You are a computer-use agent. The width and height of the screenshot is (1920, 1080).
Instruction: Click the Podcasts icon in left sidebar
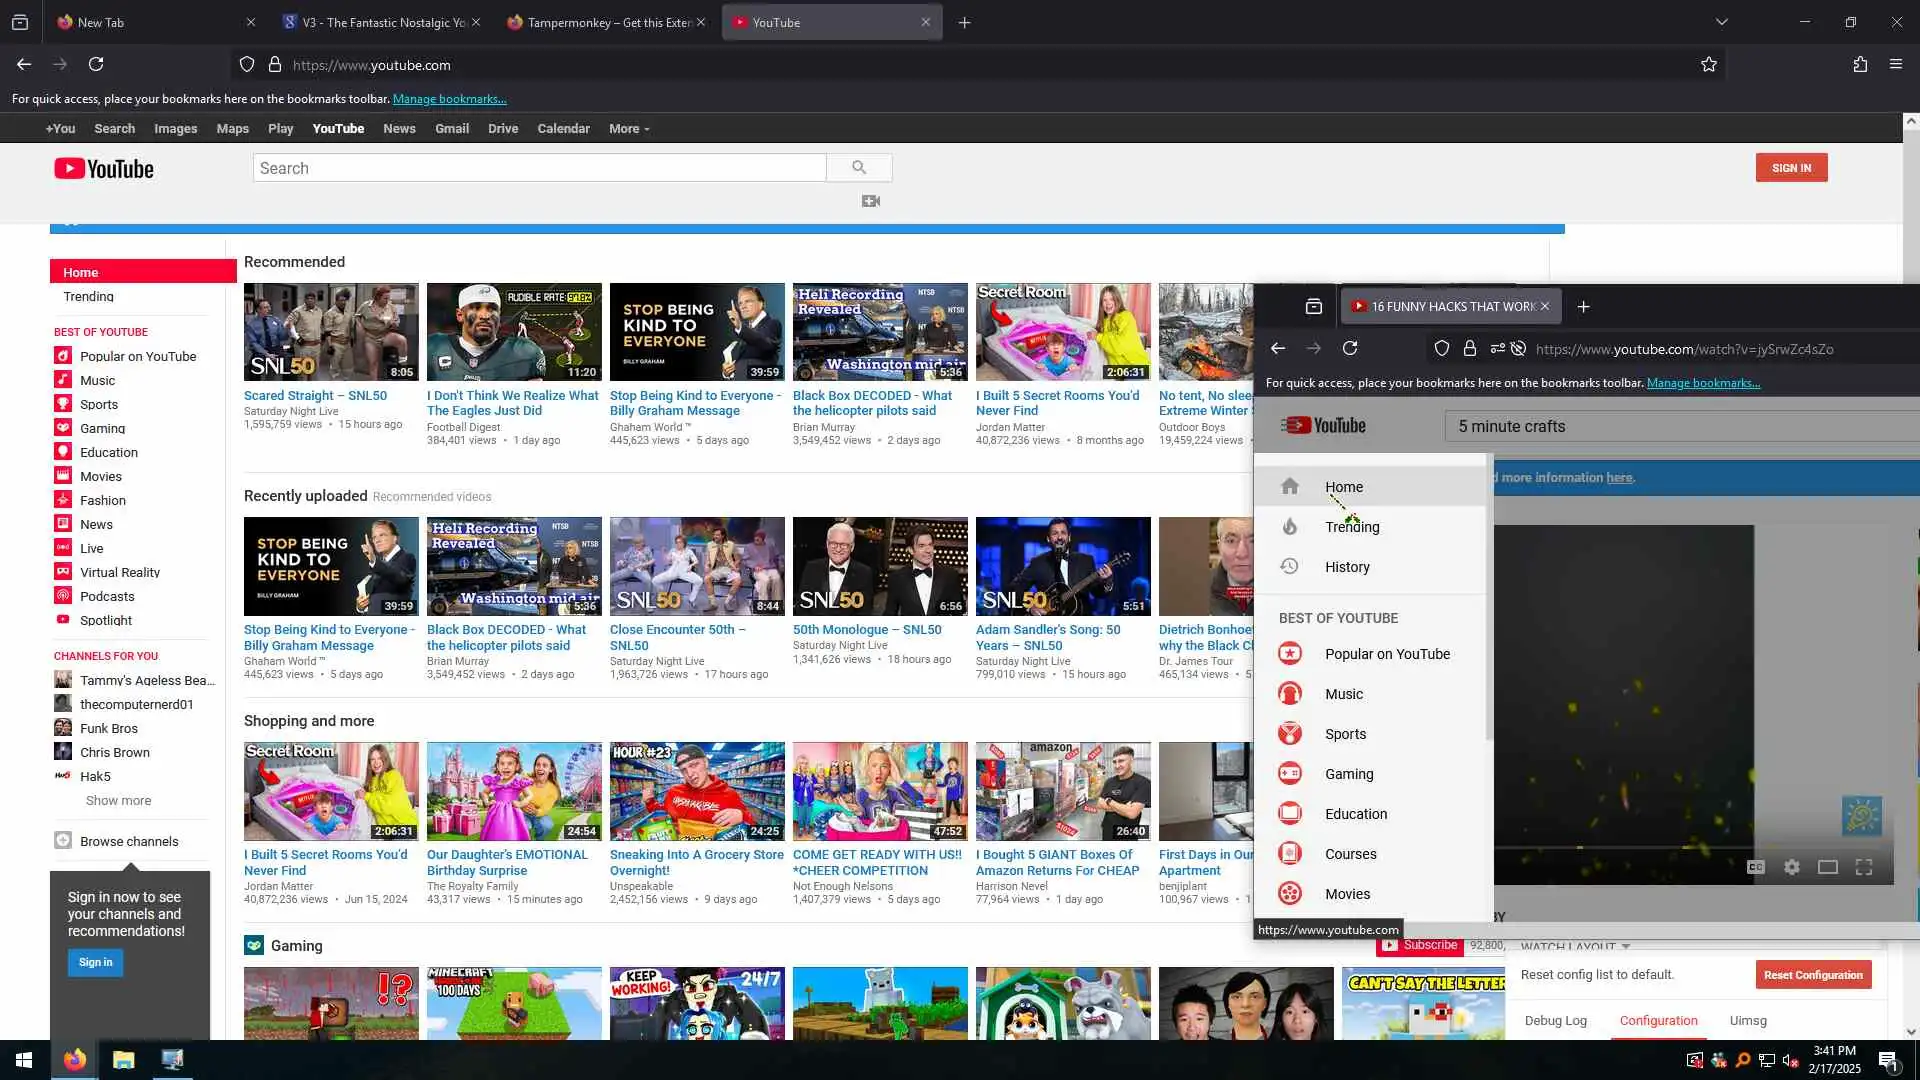point(63,596)
